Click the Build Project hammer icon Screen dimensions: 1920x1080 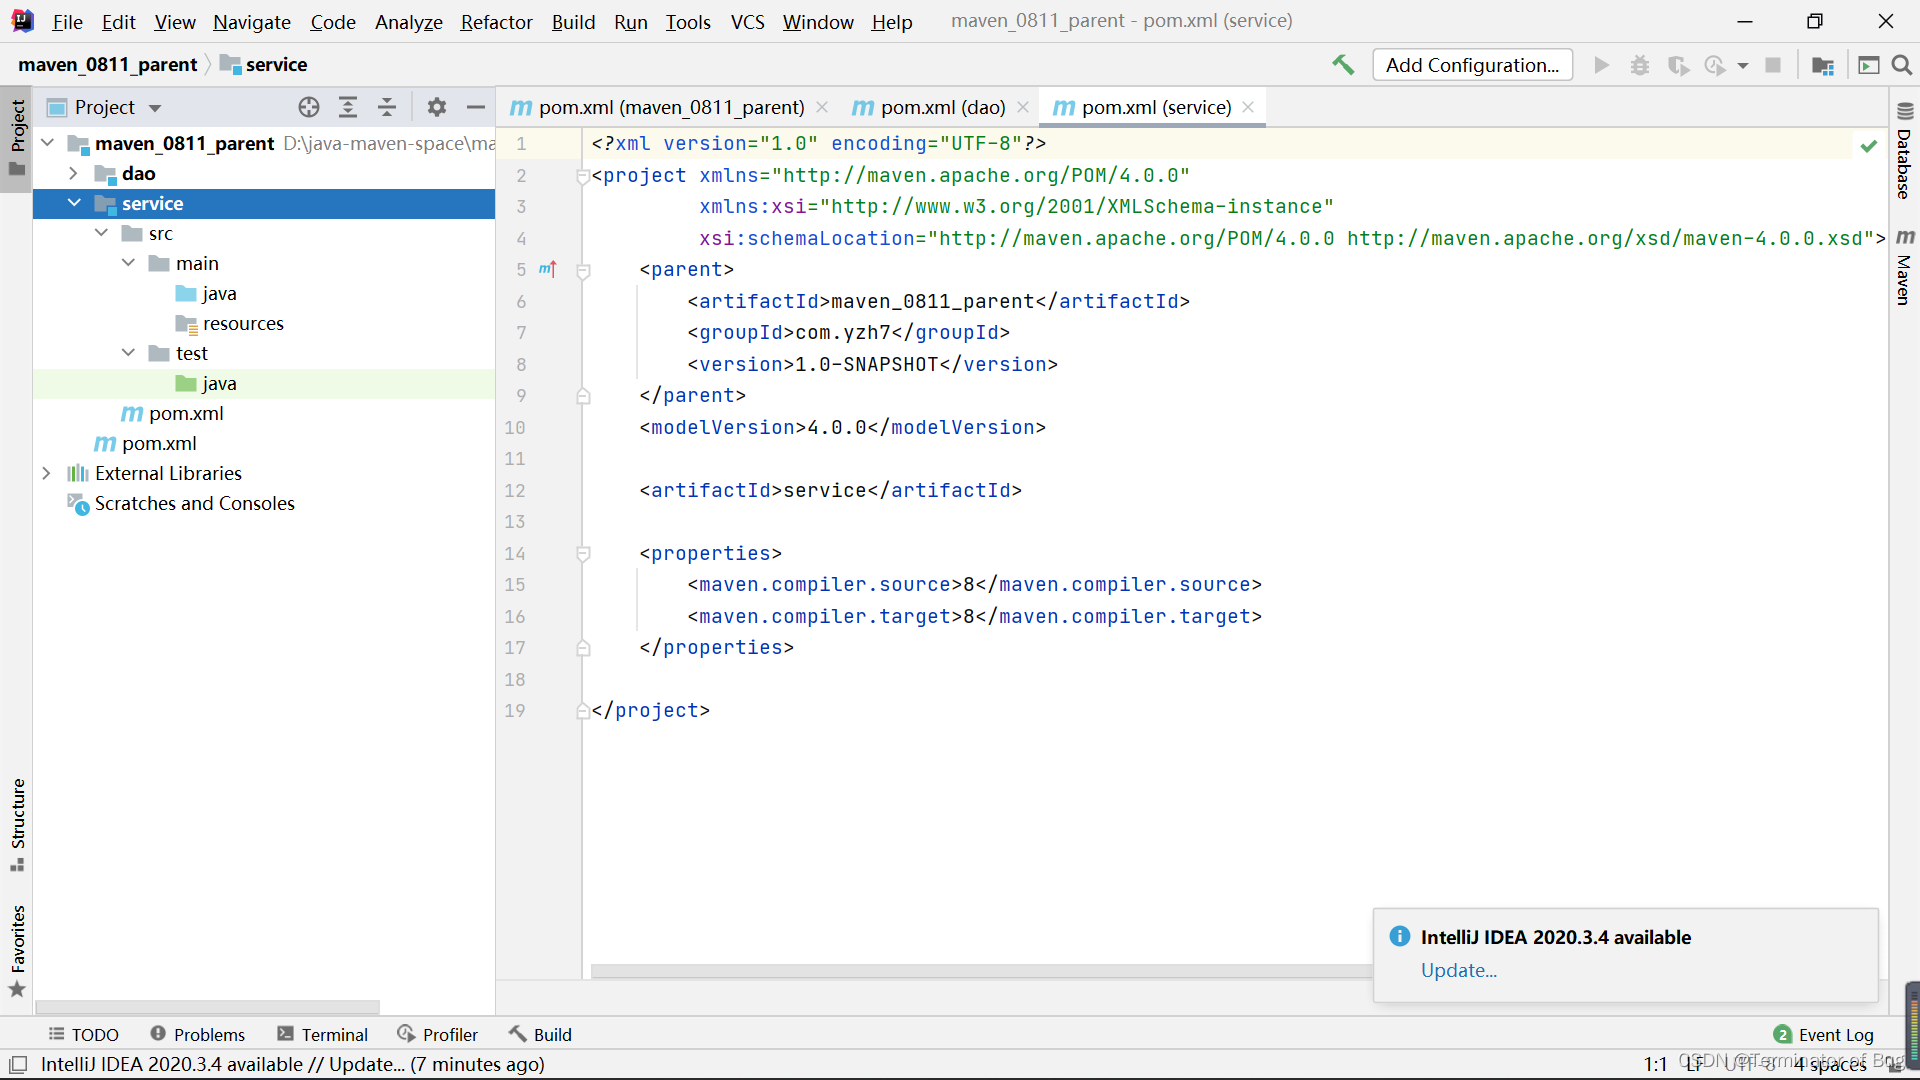coord(1343,65)
